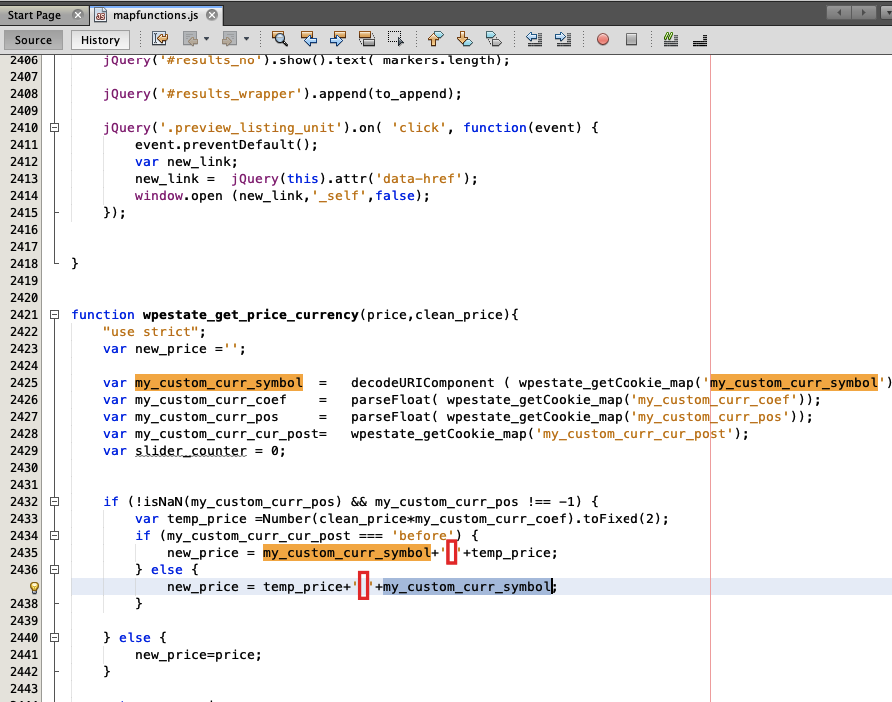The width and height of the screenshot is (892, 702).
Task: Go to Find Previous Occurrence
Action: pos(309,39)
